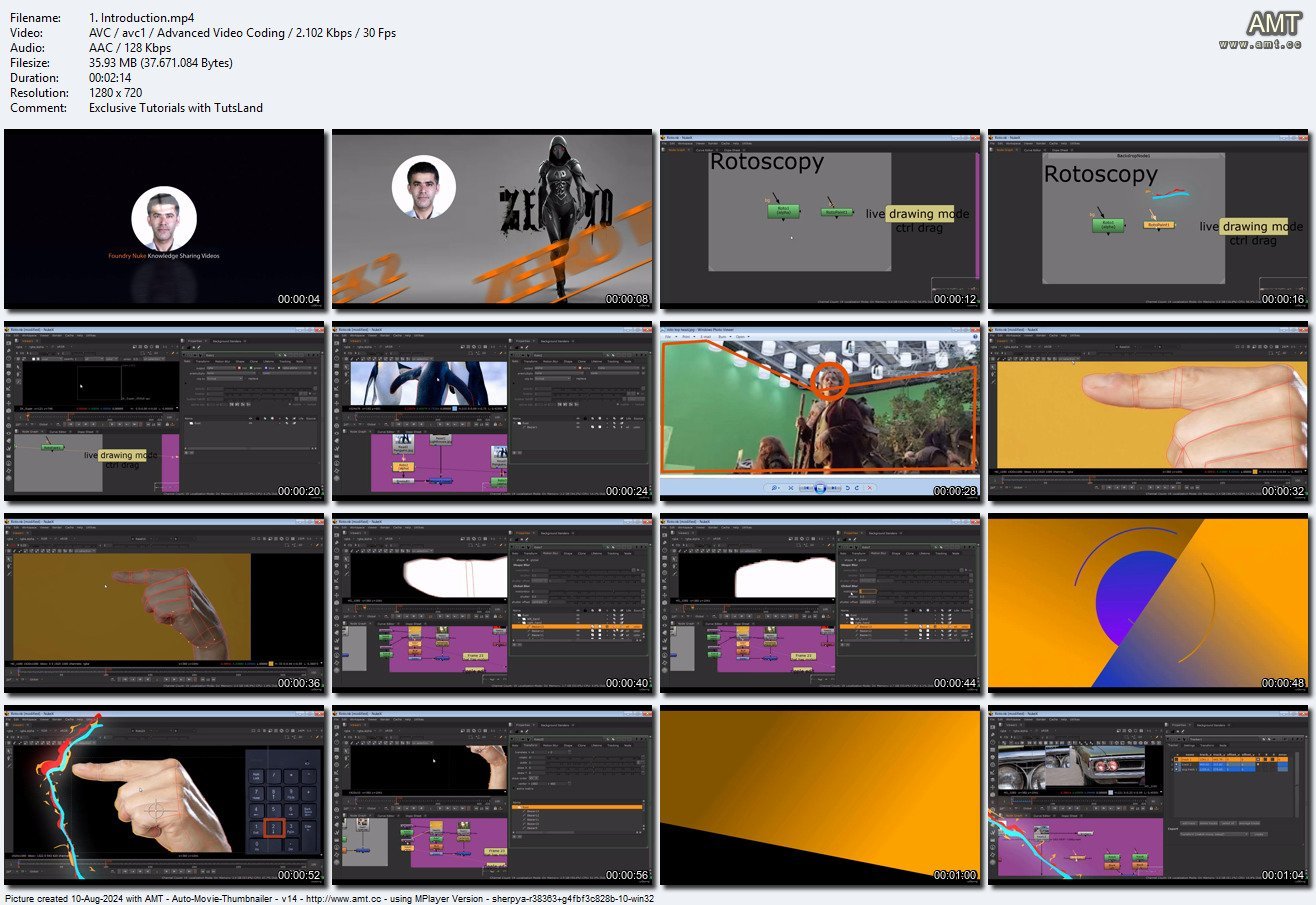Select the Roto1 node in 00:00:16 frame
The height and width of the screenshot is (905, 1316).
1107,225
